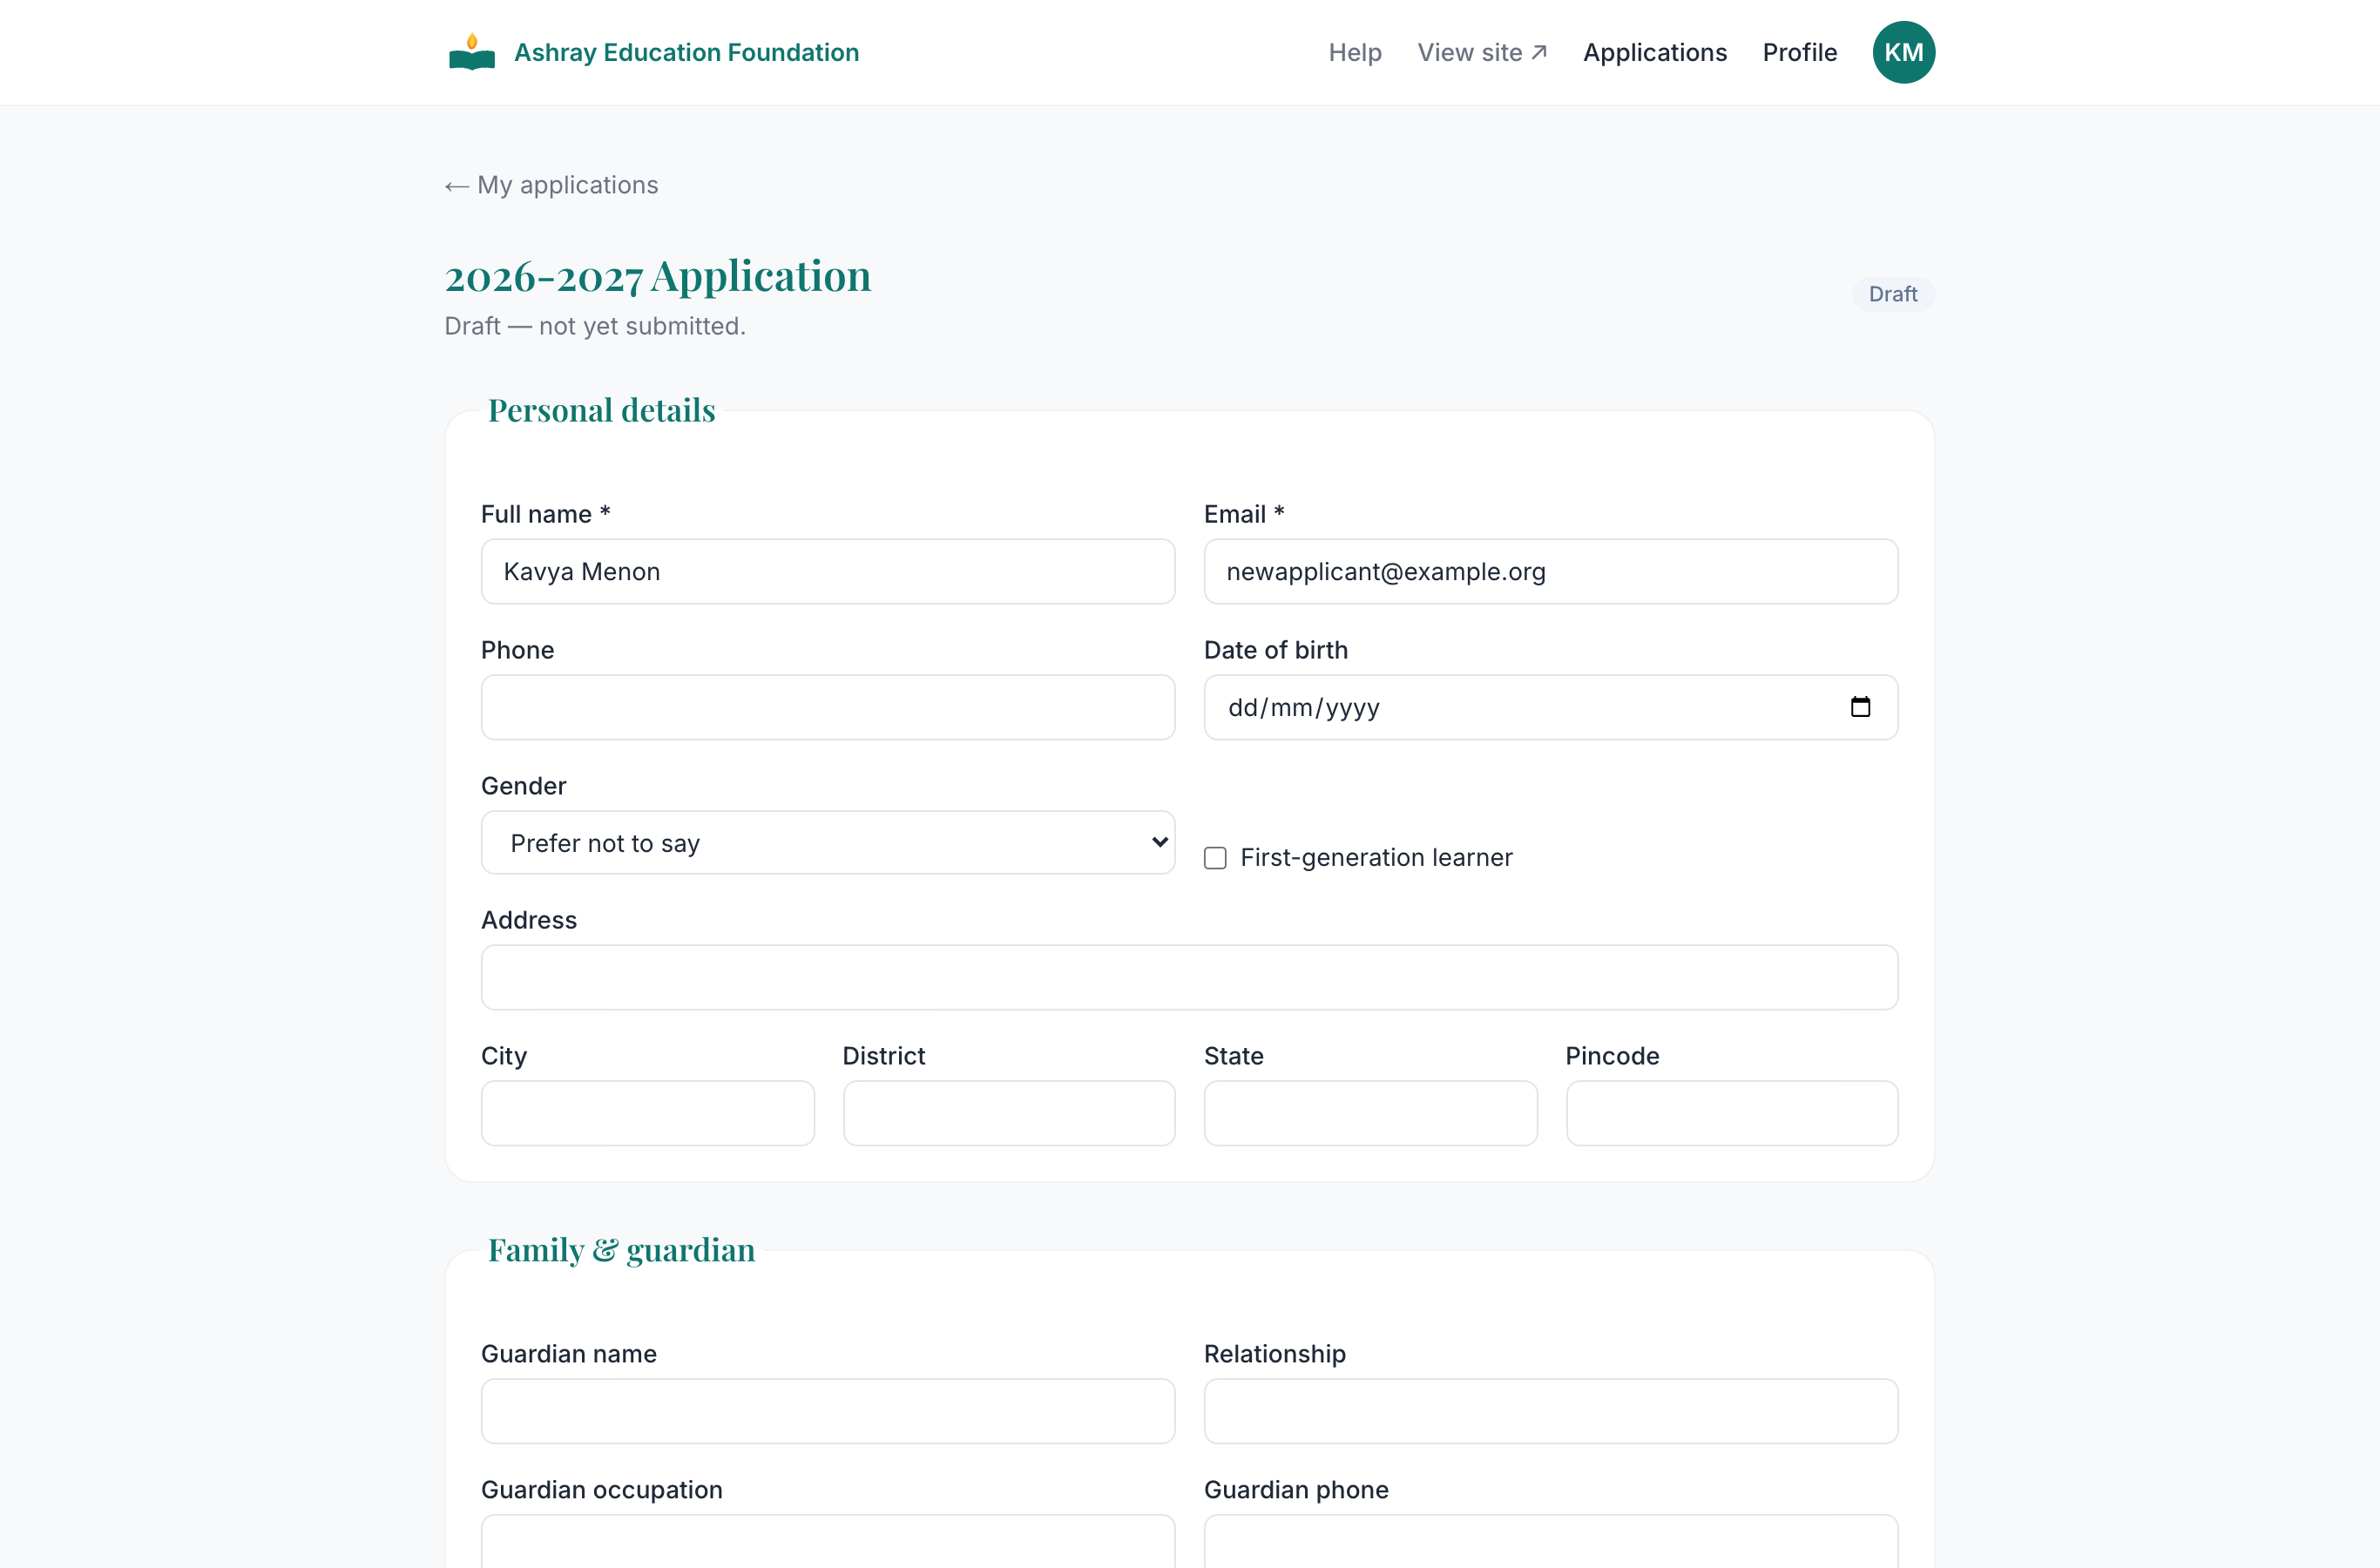Click into the Phone field
Viewport: 2380px width, 1568px height.
828,707
